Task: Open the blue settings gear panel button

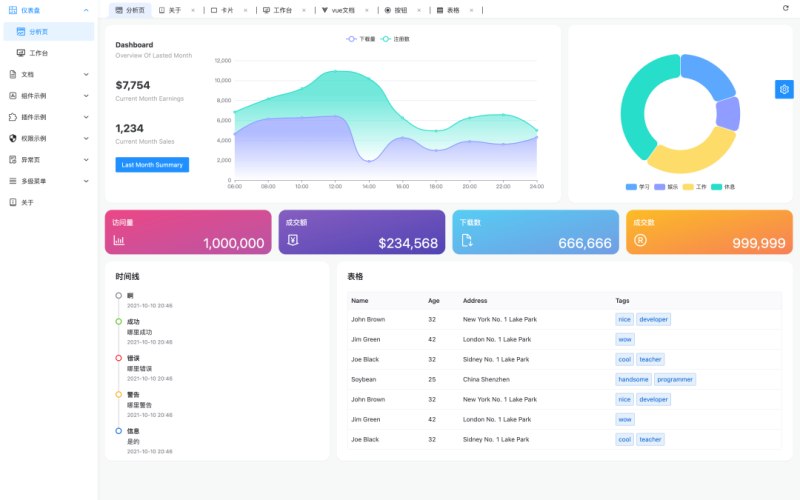Action: click(x=784, y=89)
